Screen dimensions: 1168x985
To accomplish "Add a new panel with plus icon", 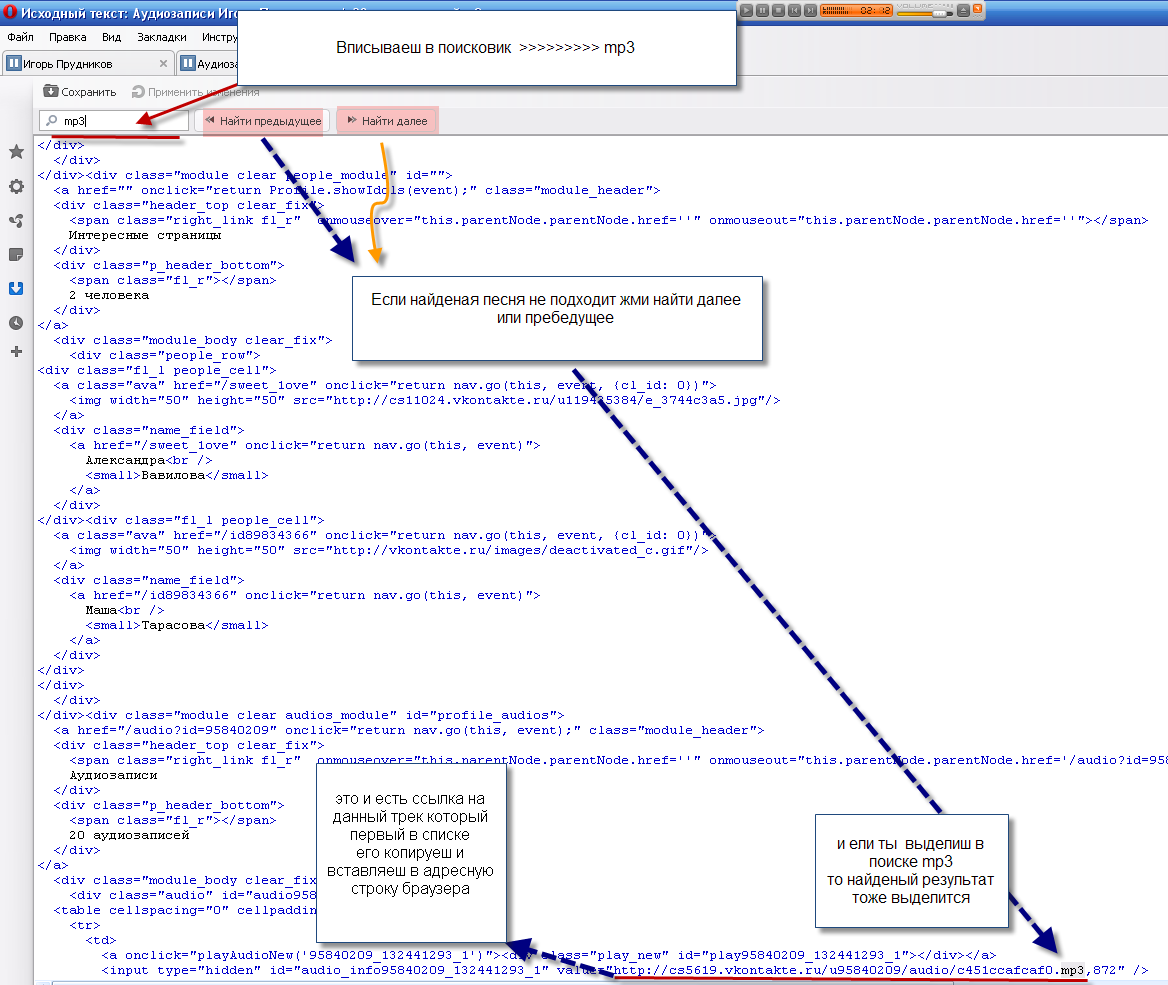I will (16, 352).
